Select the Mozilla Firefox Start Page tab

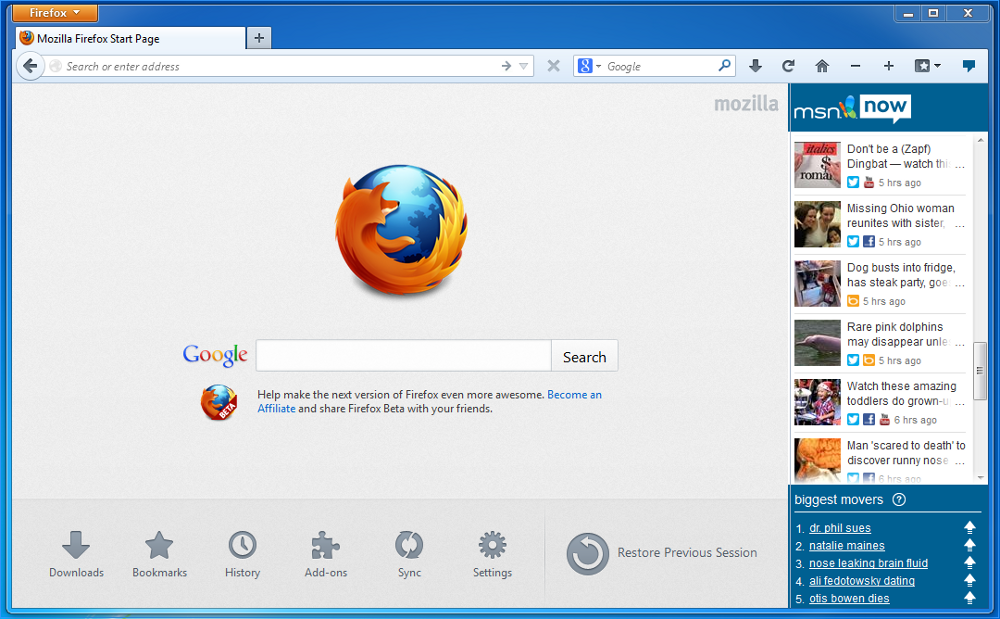pyautogui.click(x=130, y=38)
